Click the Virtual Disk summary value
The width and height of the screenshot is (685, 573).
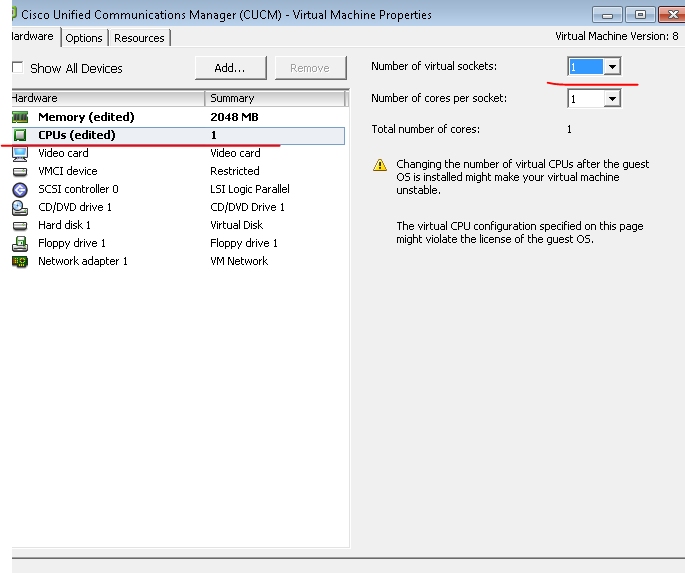(236, 225)
